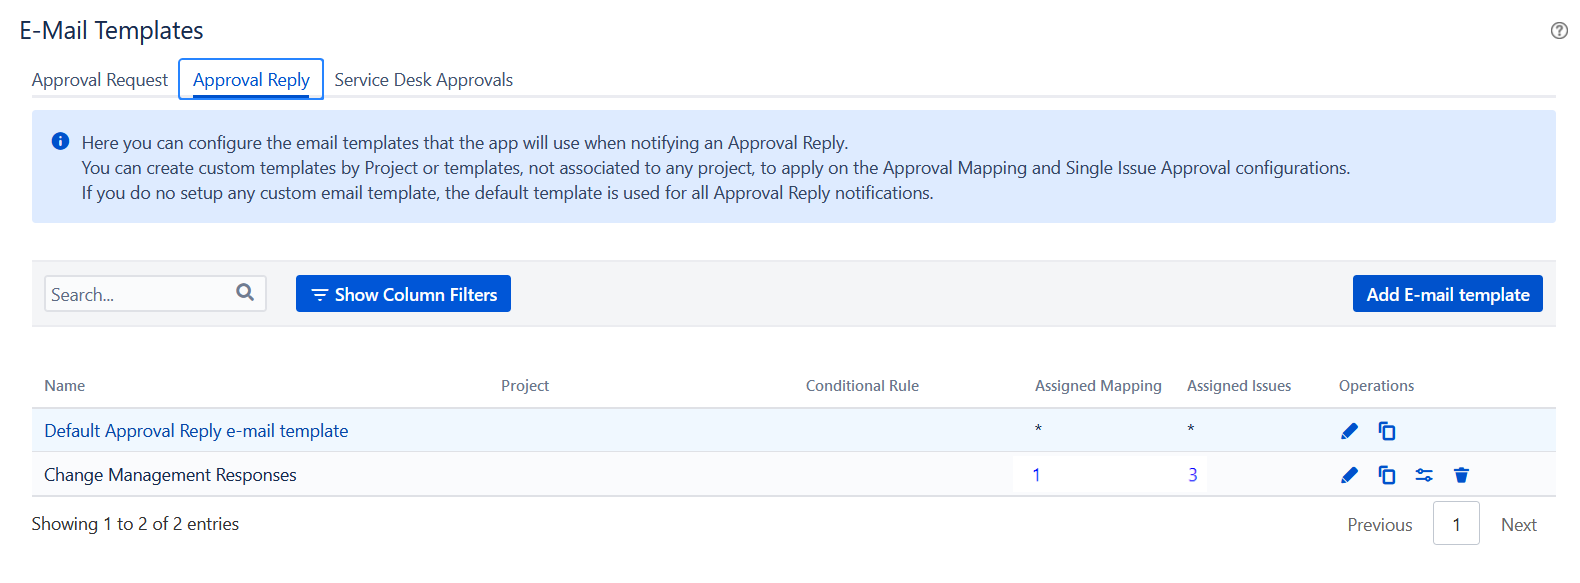Edit Change Management Responses template with pencil
The width and height of the screenshot is (1580, 583).
click(x=1349, y=475)
